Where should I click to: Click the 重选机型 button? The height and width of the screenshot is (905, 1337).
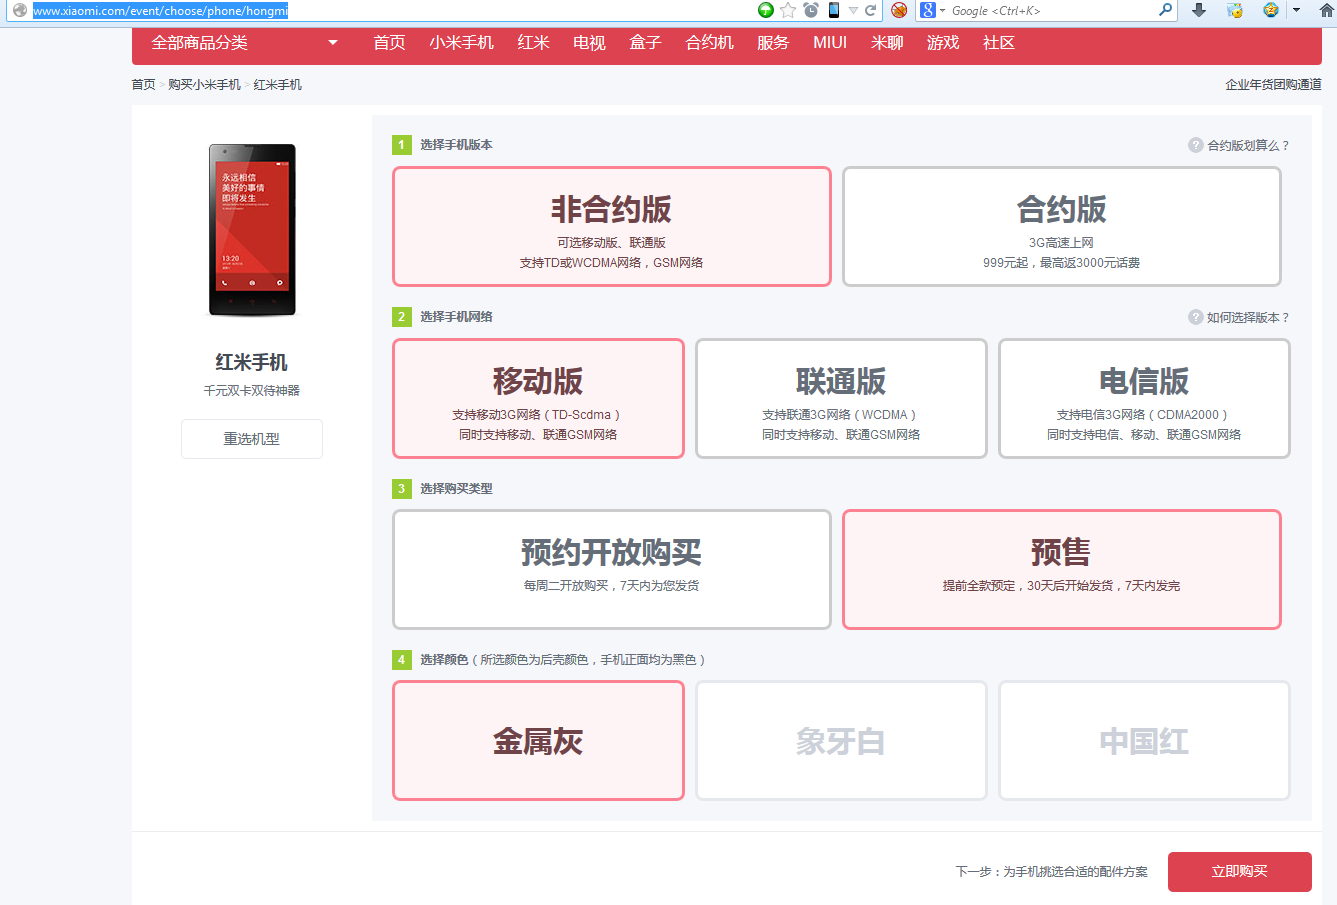click(x=252, y=439)
